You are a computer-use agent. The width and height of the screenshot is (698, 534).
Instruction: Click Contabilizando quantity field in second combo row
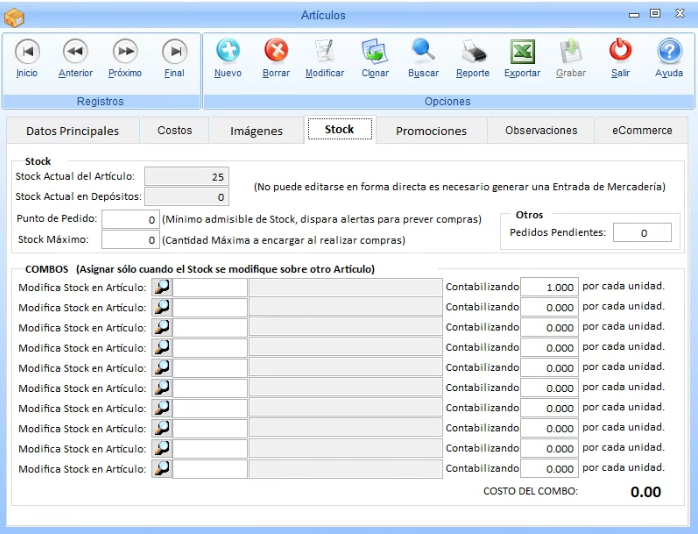(549, 307)
